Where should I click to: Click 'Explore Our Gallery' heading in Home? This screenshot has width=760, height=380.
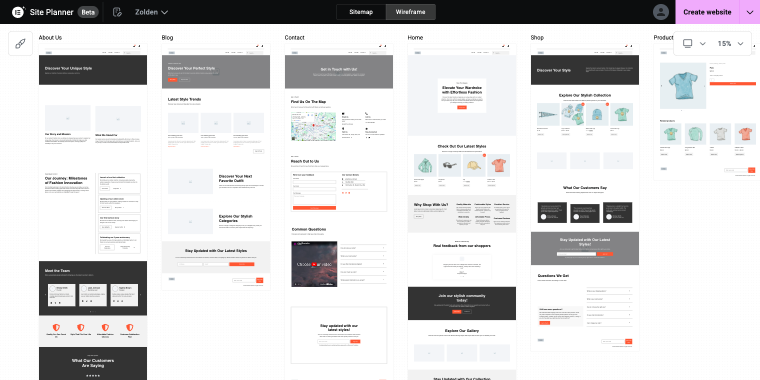(462, 331)
